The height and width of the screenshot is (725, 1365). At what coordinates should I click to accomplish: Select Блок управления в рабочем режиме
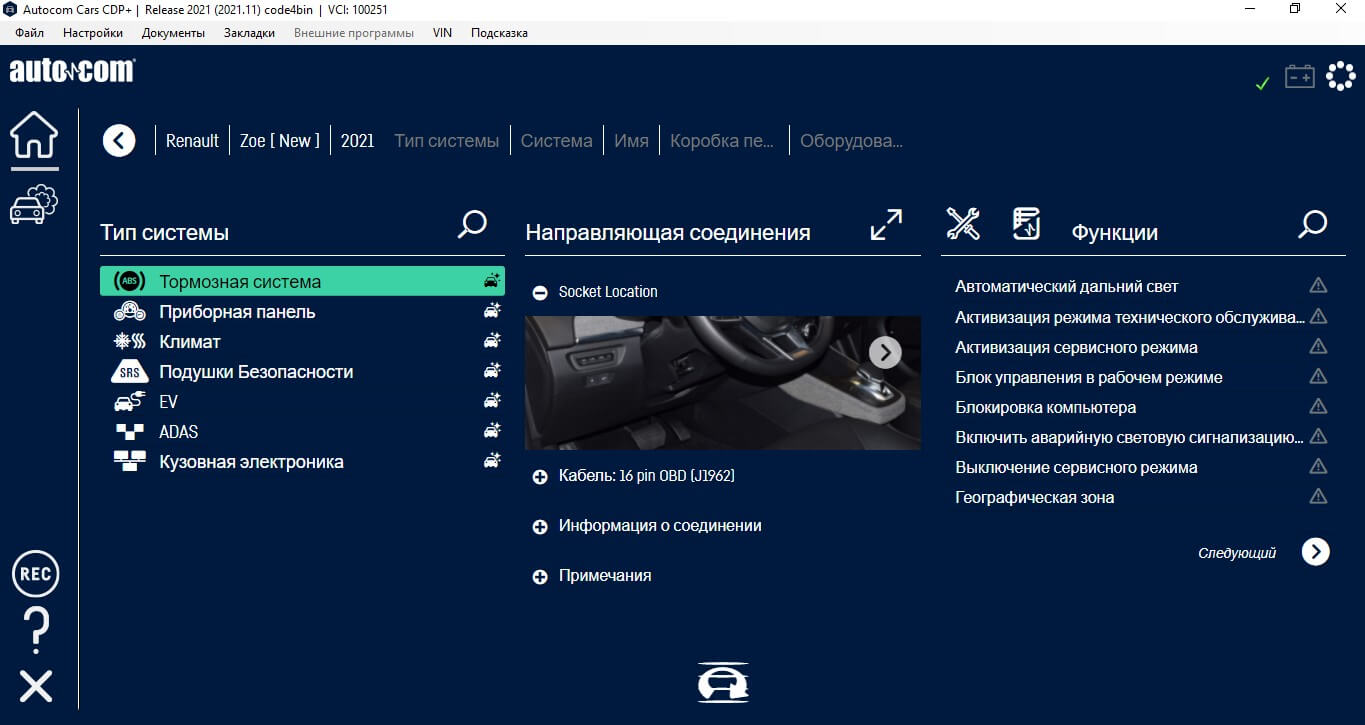tap(1088, 377)
